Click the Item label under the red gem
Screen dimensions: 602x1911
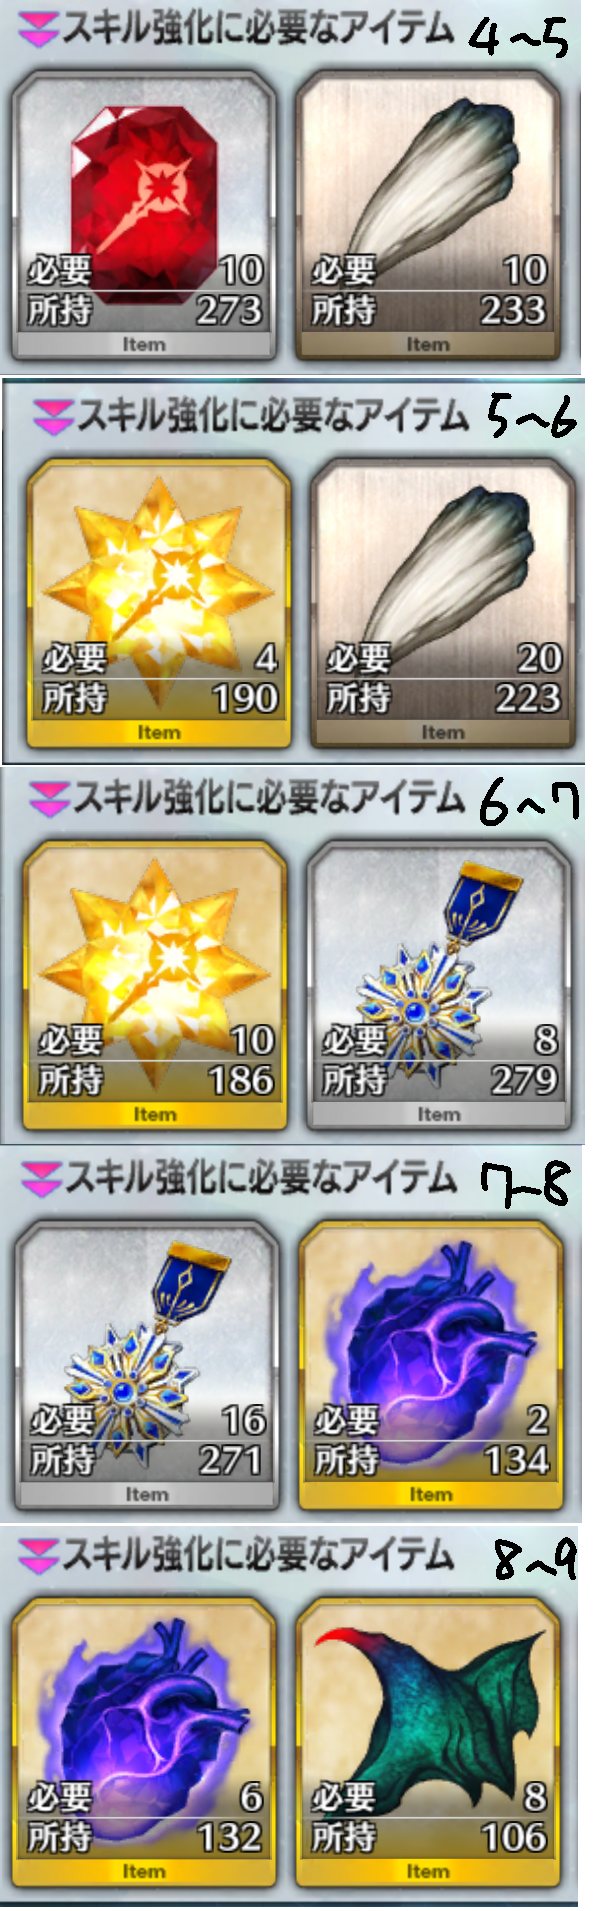(x=144, y=345)
